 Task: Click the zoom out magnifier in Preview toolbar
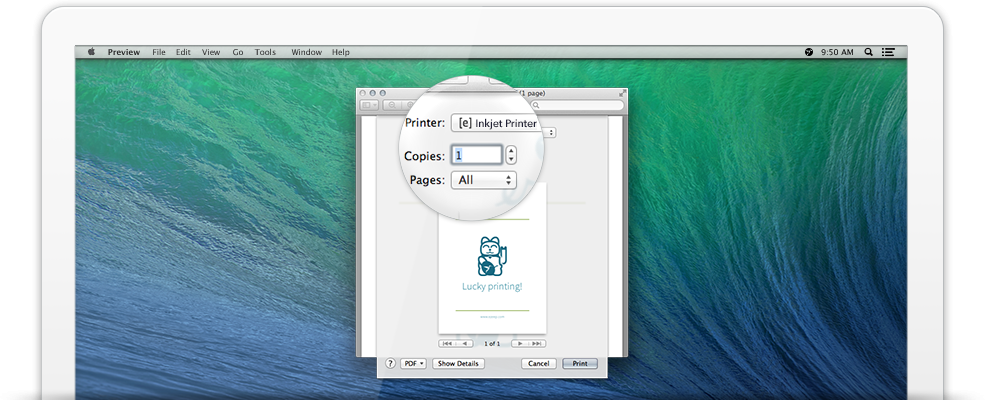pos(391,105)
